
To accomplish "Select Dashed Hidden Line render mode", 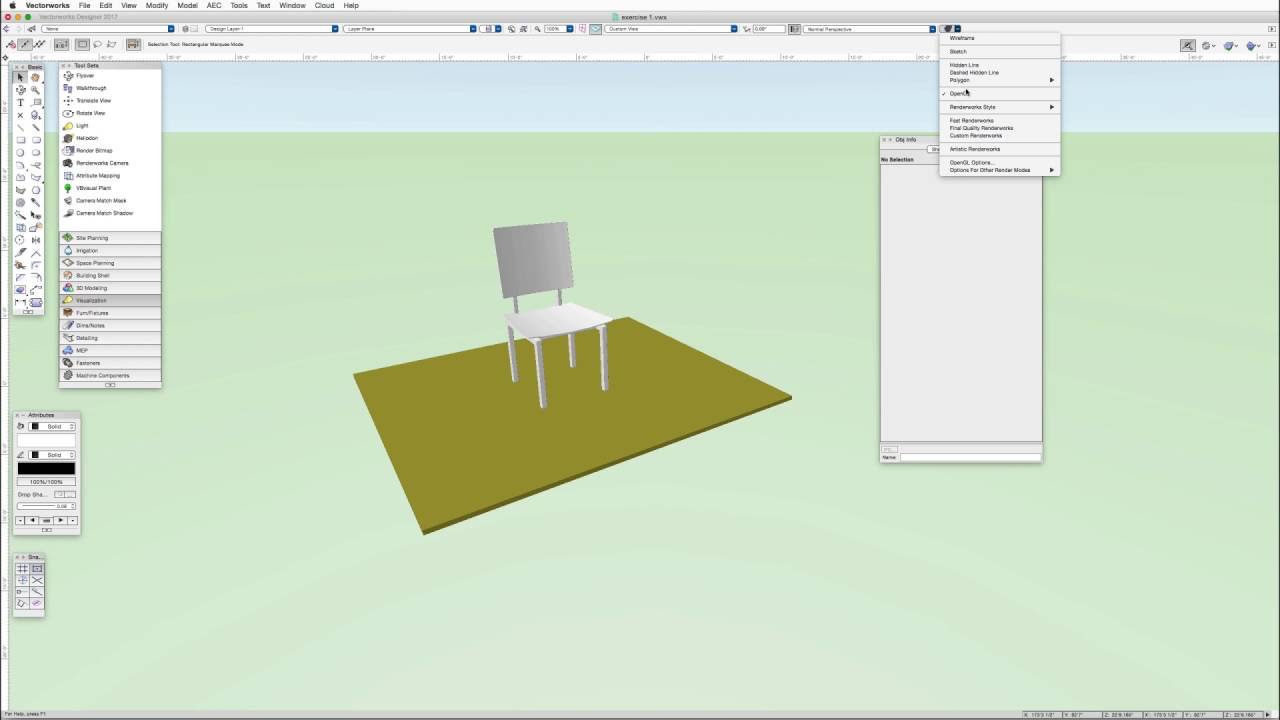I will point(999,72).
